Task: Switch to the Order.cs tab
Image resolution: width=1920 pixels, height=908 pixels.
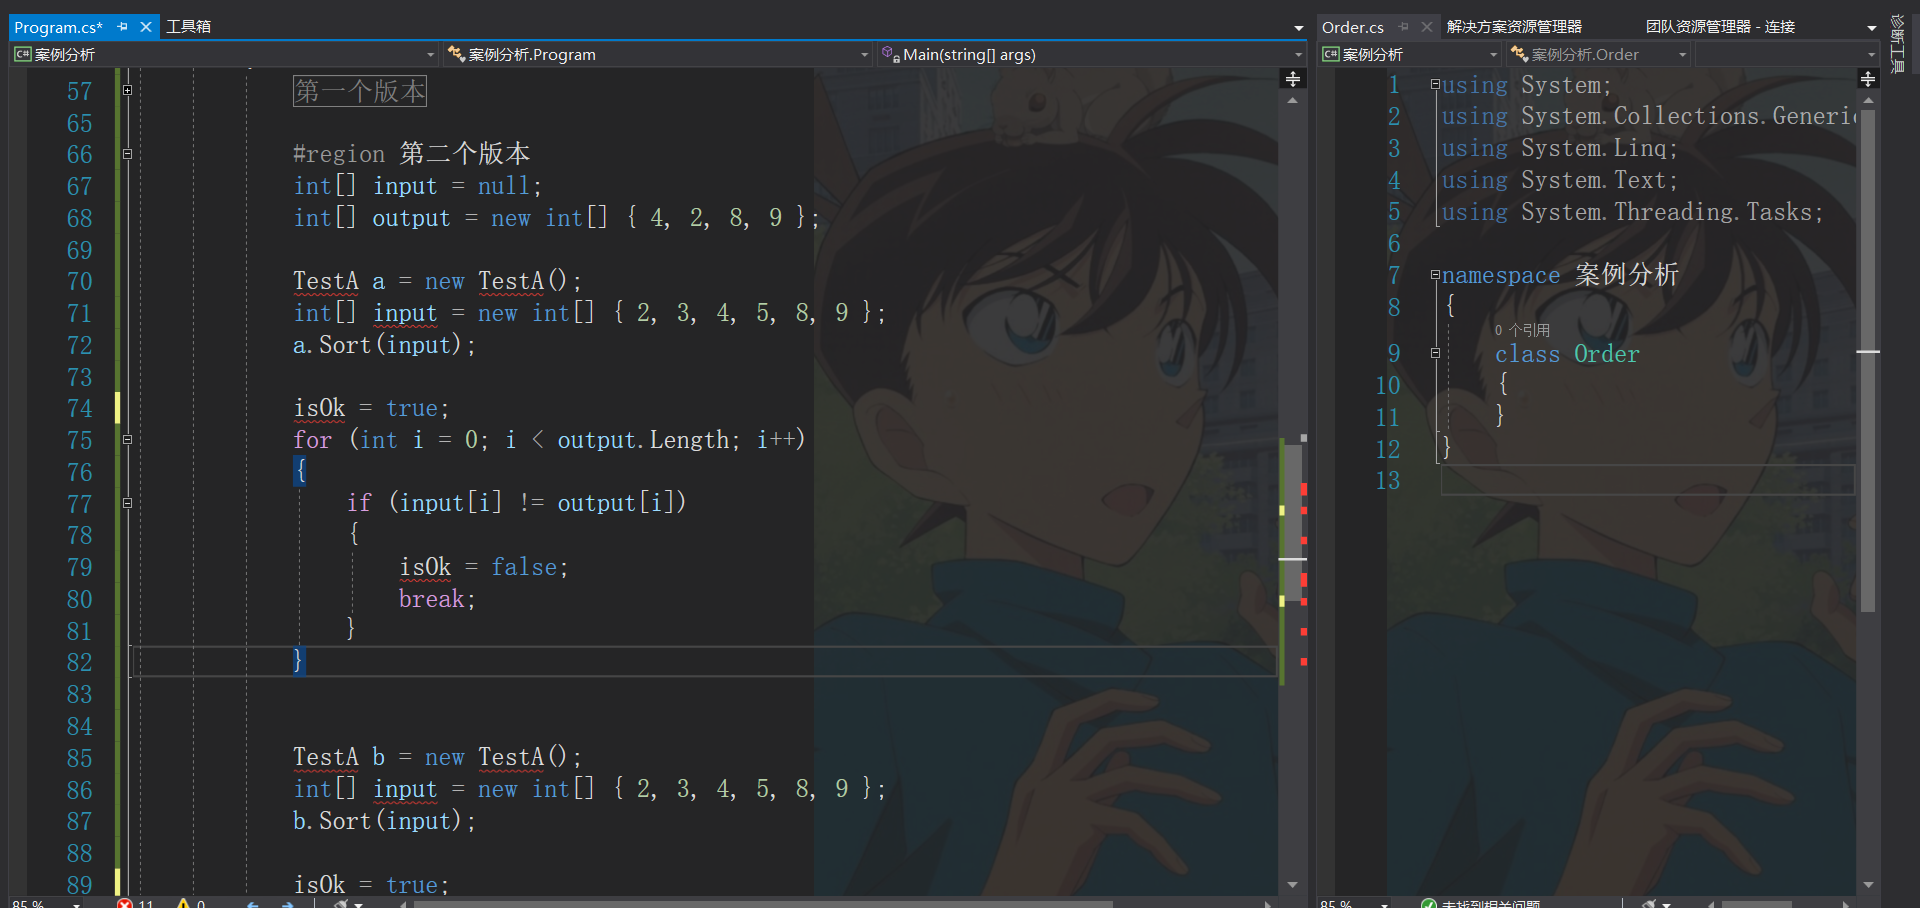Action: [x=1353, y=27]
